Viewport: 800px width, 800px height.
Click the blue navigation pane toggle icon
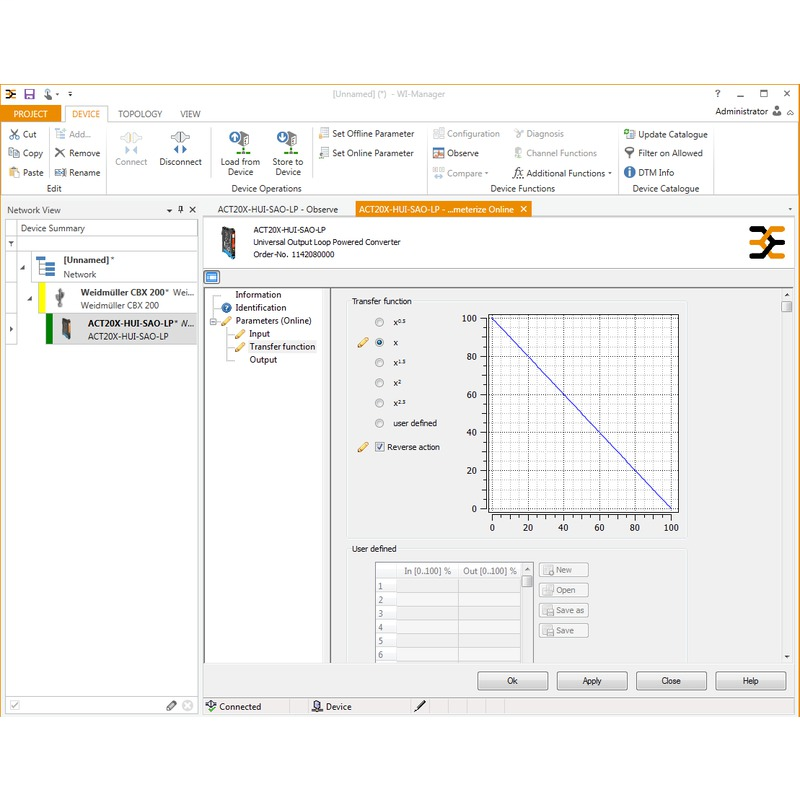point(212,277)
